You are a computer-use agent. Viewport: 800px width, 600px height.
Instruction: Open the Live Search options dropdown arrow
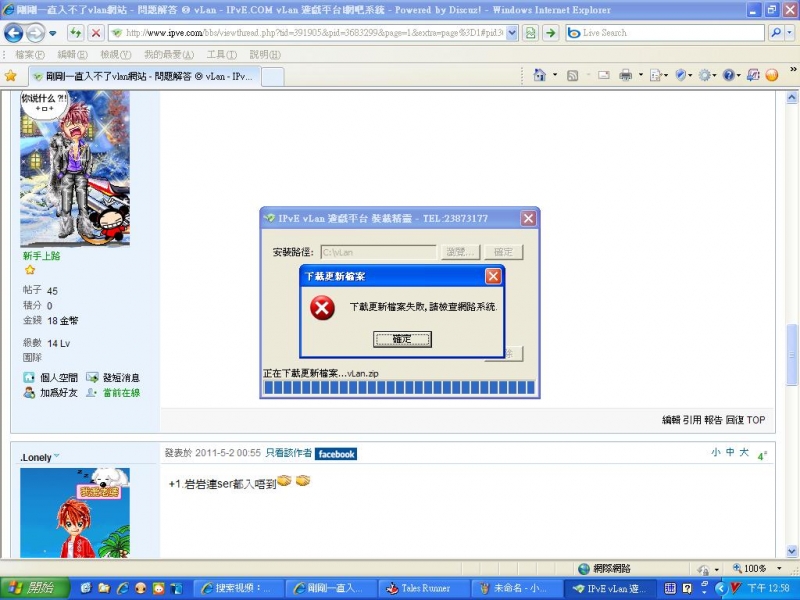point(789,32)
